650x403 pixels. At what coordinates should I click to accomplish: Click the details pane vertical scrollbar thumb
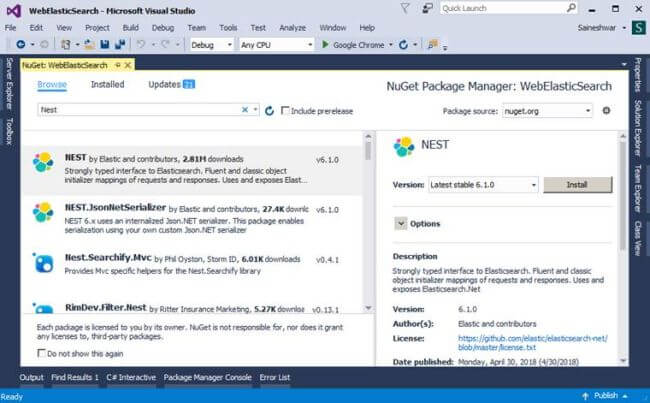[x=623, y=195]
